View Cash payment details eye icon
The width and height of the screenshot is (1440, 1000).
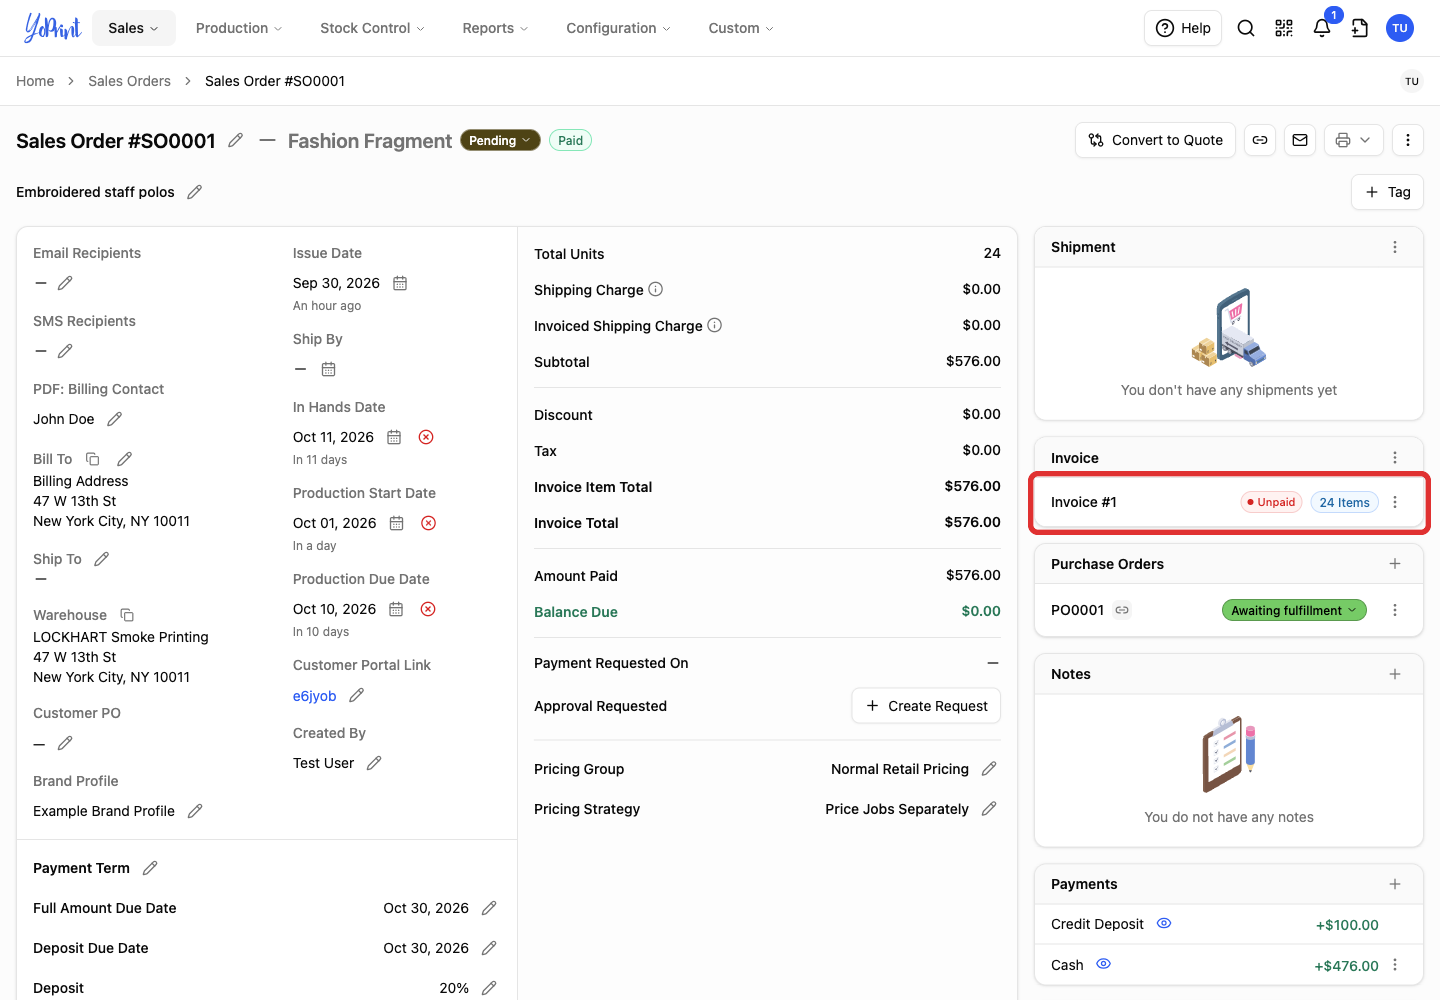point(1104,964)
